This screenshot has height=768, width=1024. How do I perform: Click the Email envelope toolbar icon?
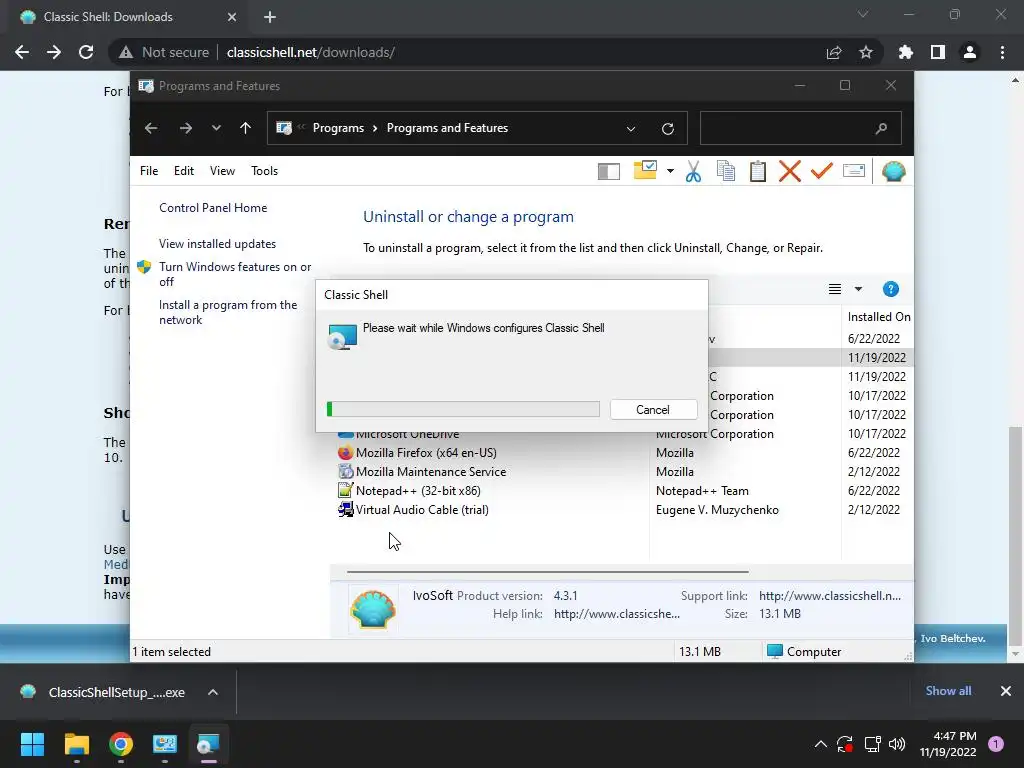tap(854, 171)
